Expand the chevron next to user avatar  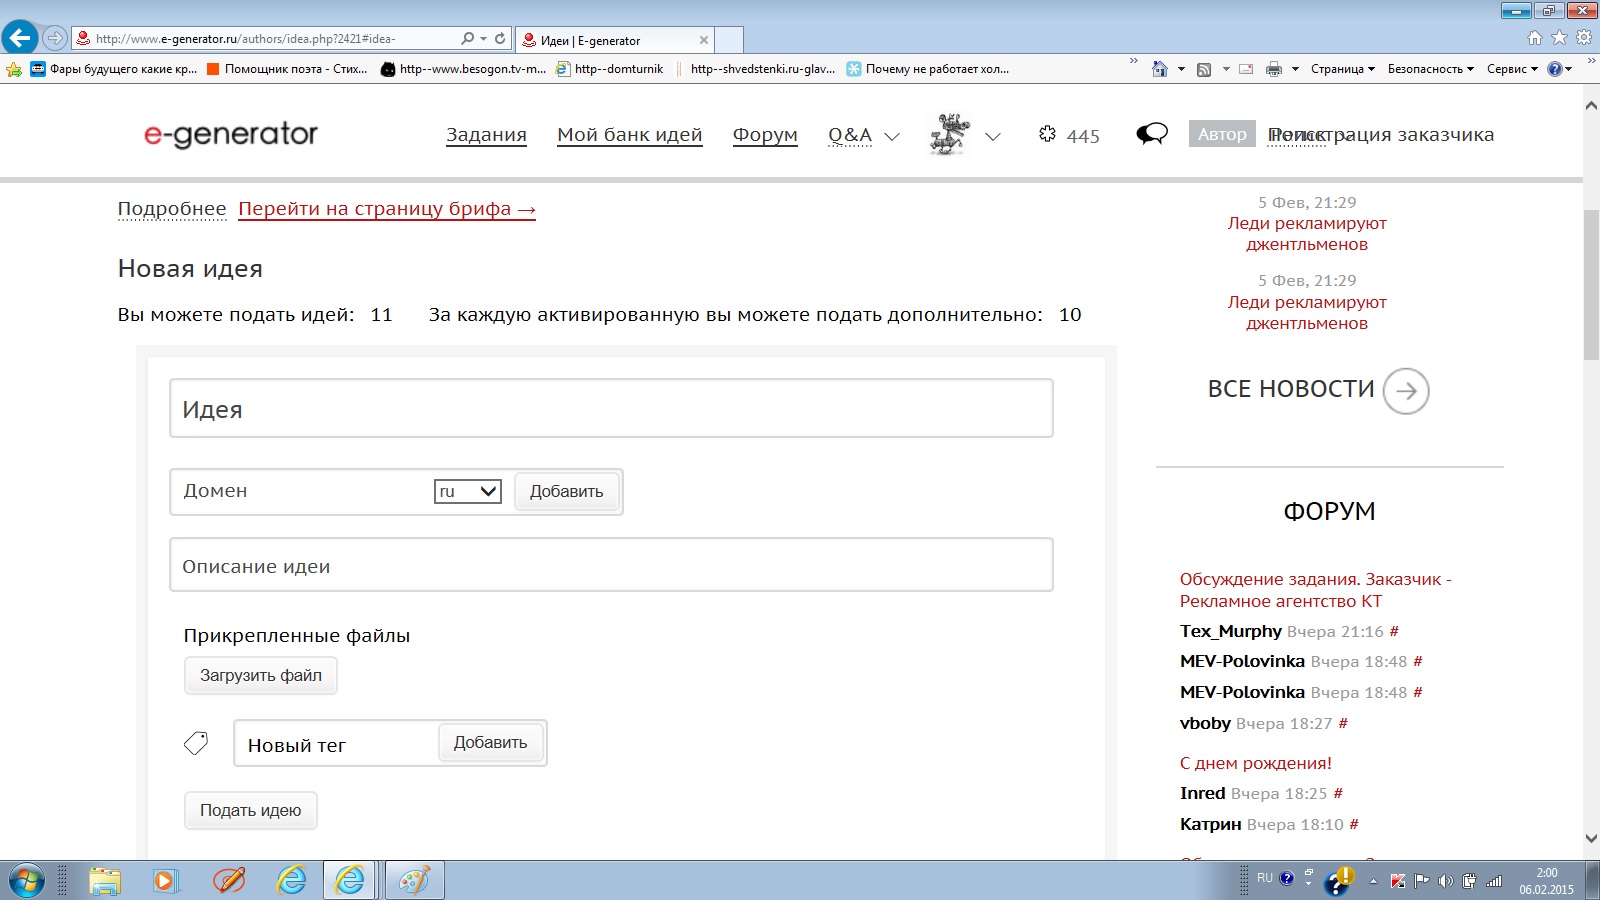click(993, 137)
